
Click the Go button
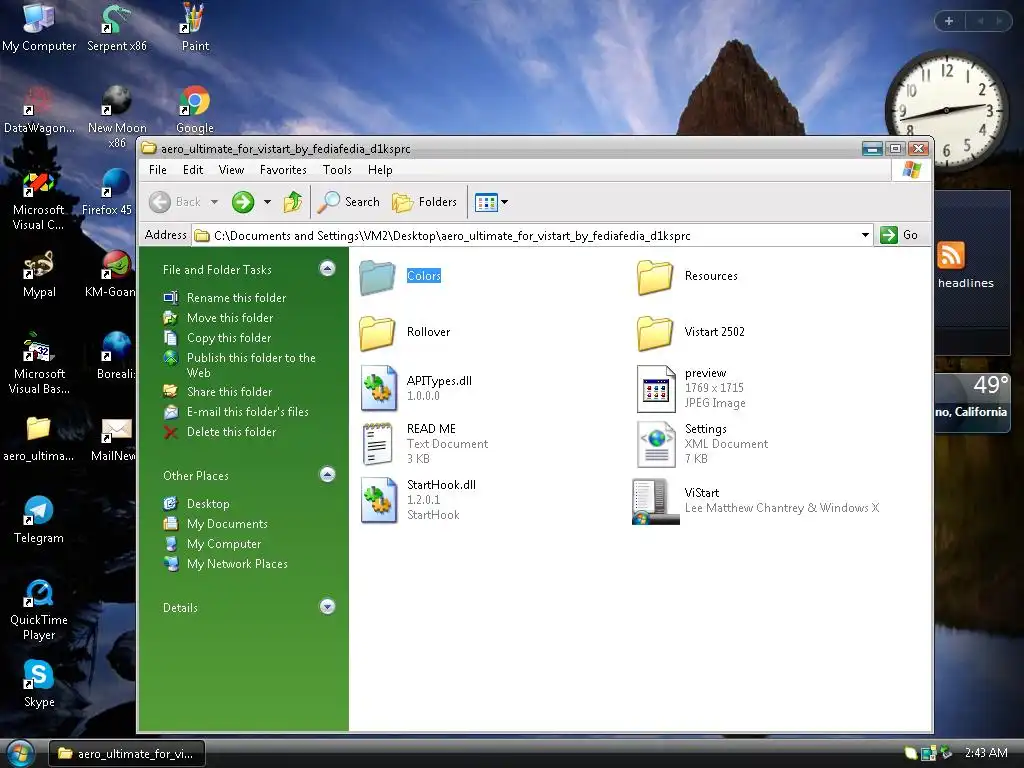[x=899, y=235]
